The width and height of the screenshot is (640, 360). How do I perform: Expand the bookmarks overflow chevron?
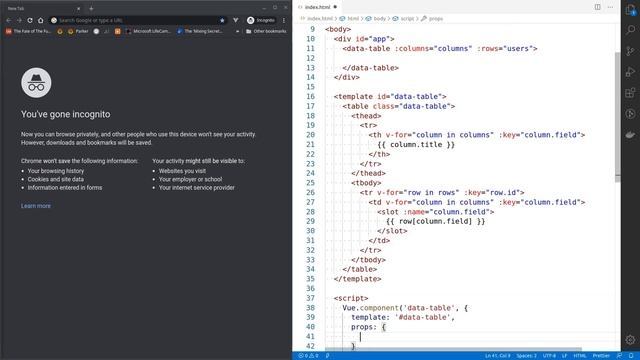coord(238,31)
